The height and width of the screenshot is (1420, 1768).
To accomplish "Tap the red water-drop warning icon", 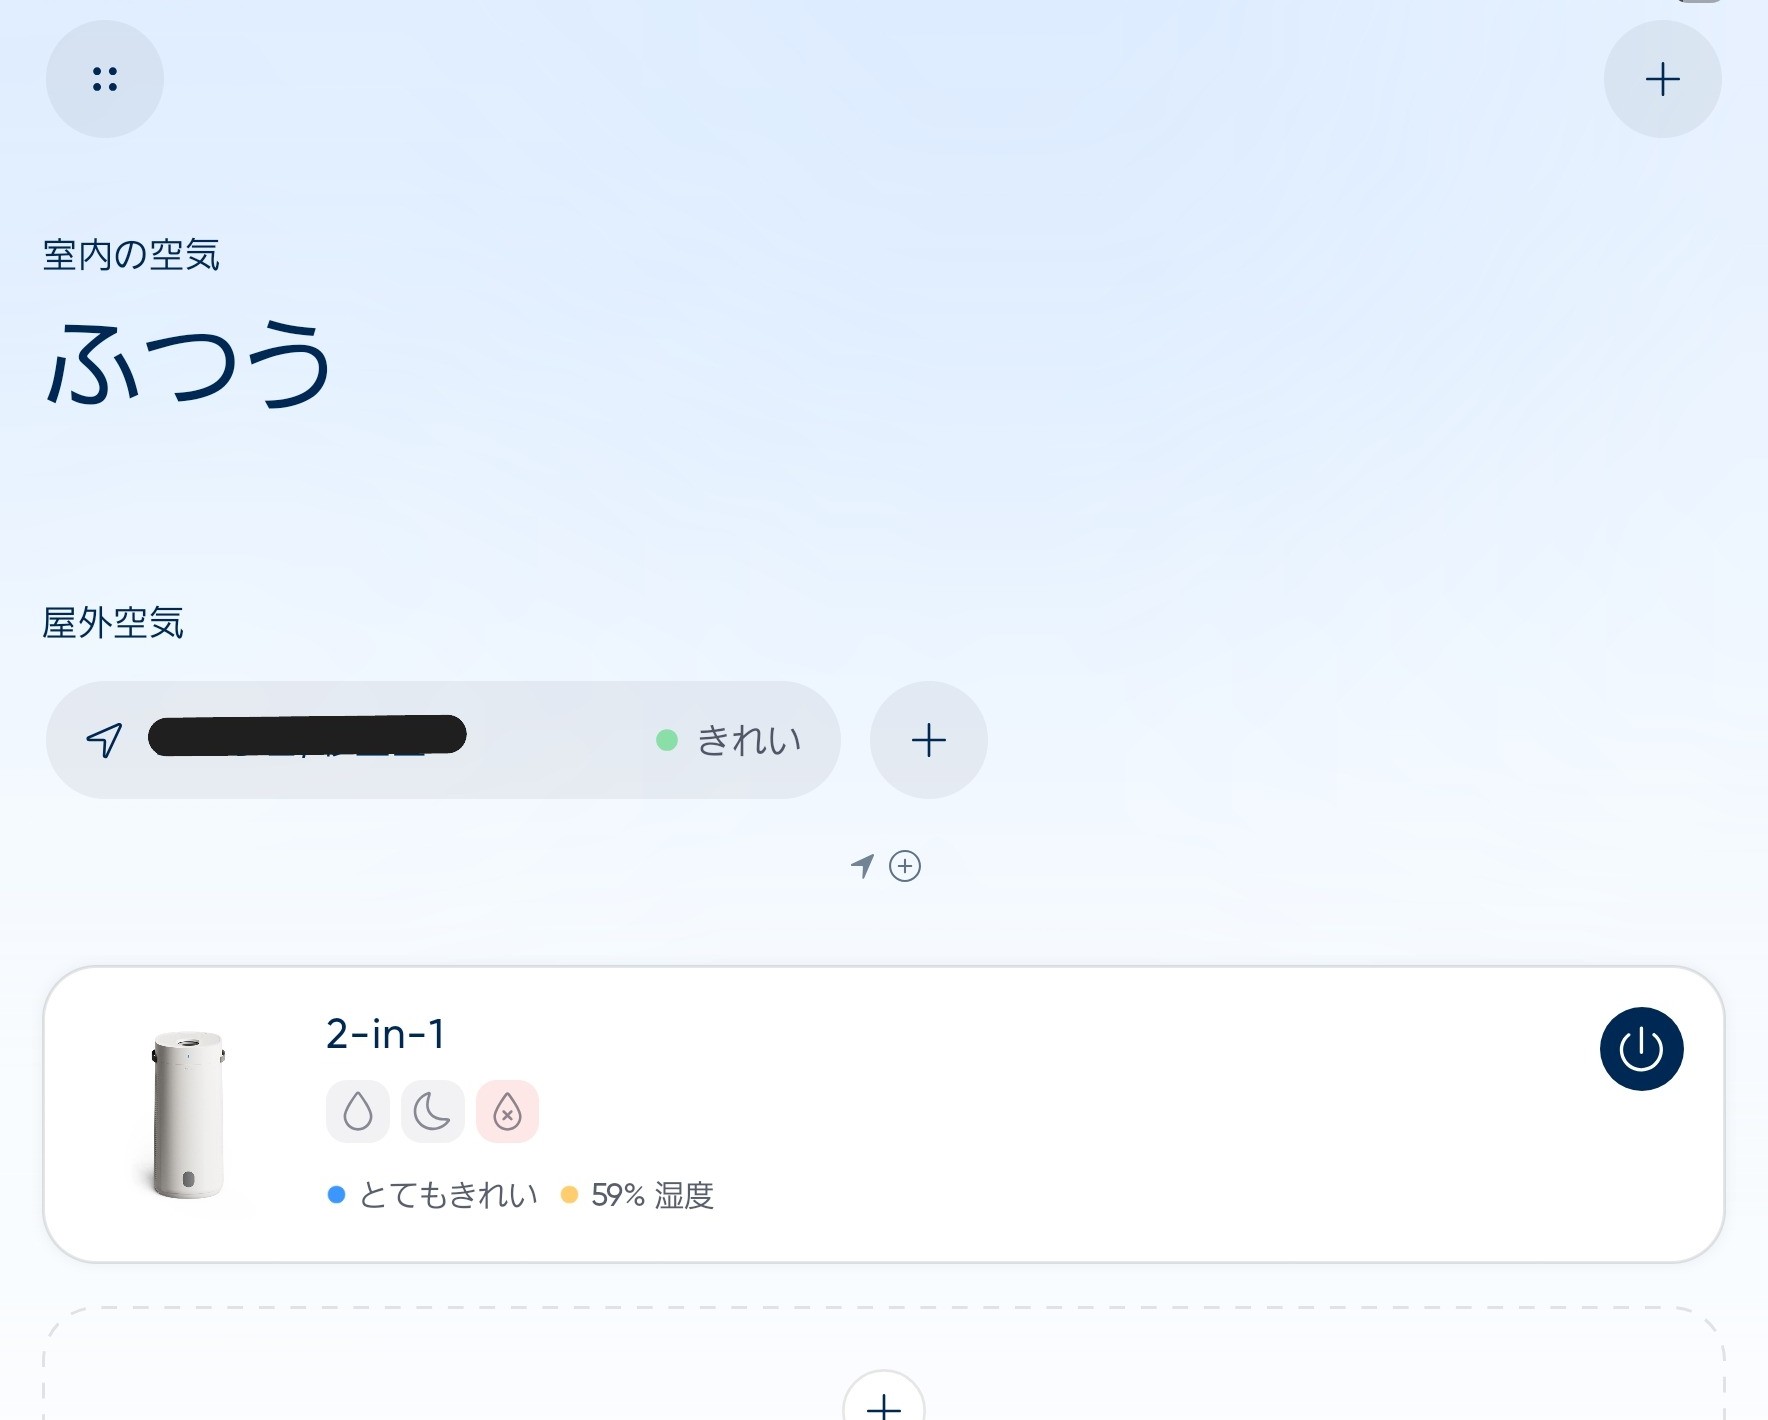I will (507, 1111).
